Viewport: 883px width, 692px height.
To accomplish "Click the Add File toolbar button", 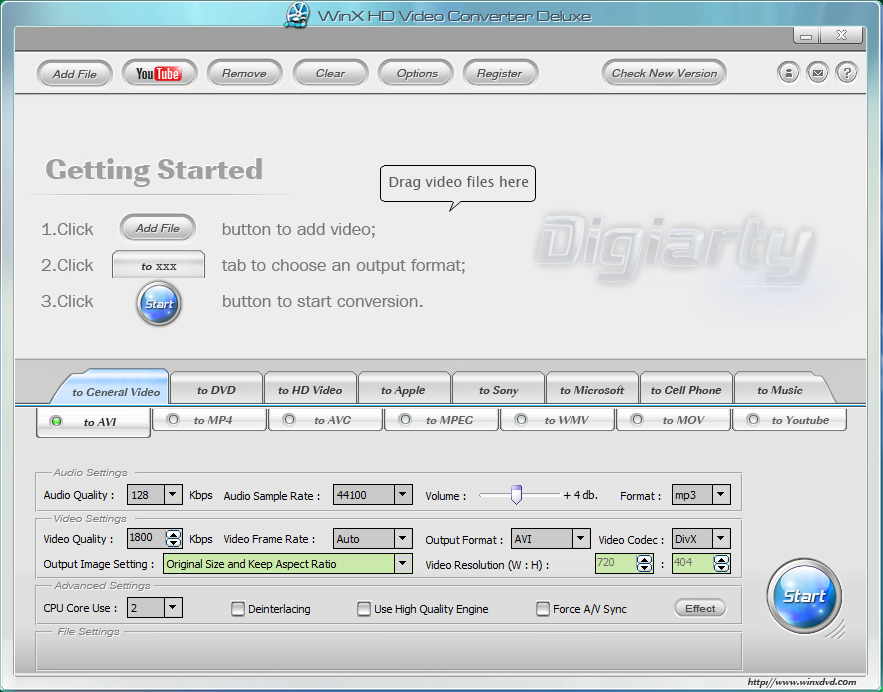I will click(x=75, y=74).
